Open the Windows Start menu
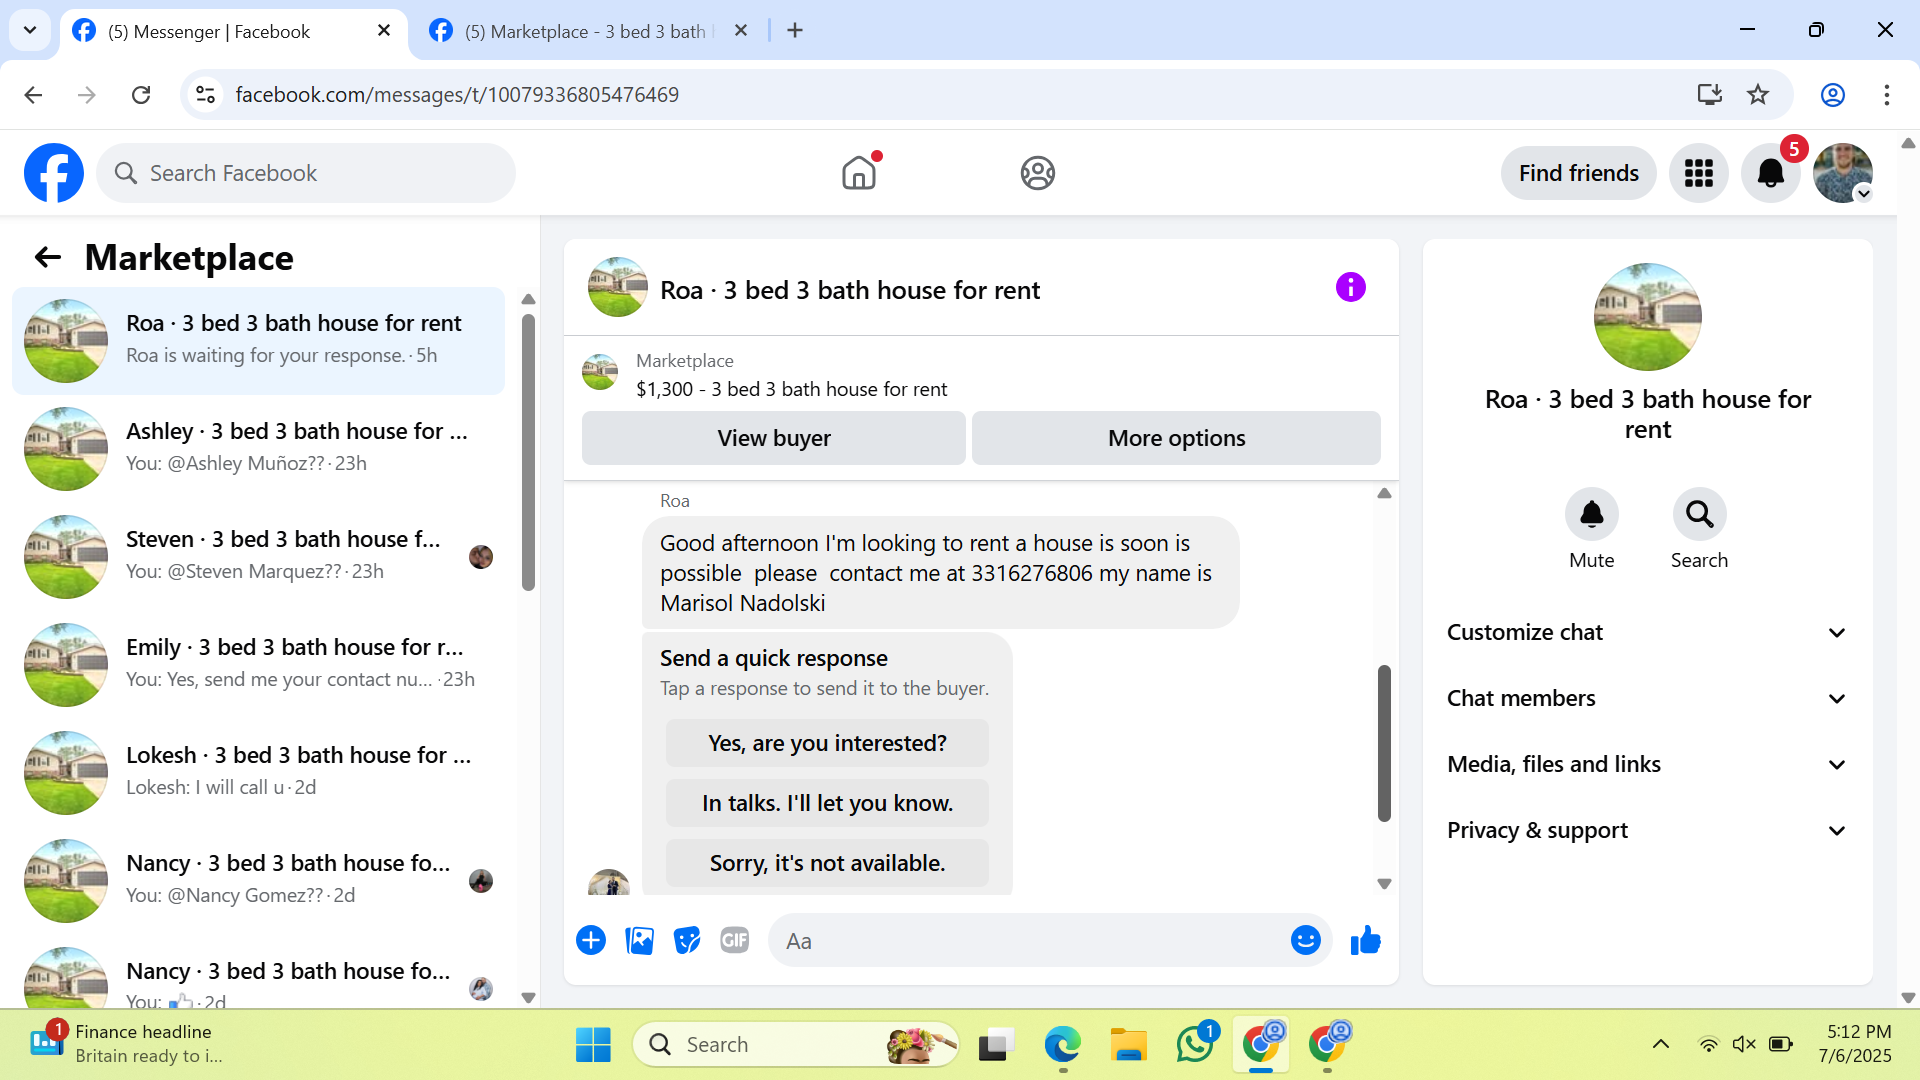This screenshot has width=1920, height=1080. pos(593,1044)
